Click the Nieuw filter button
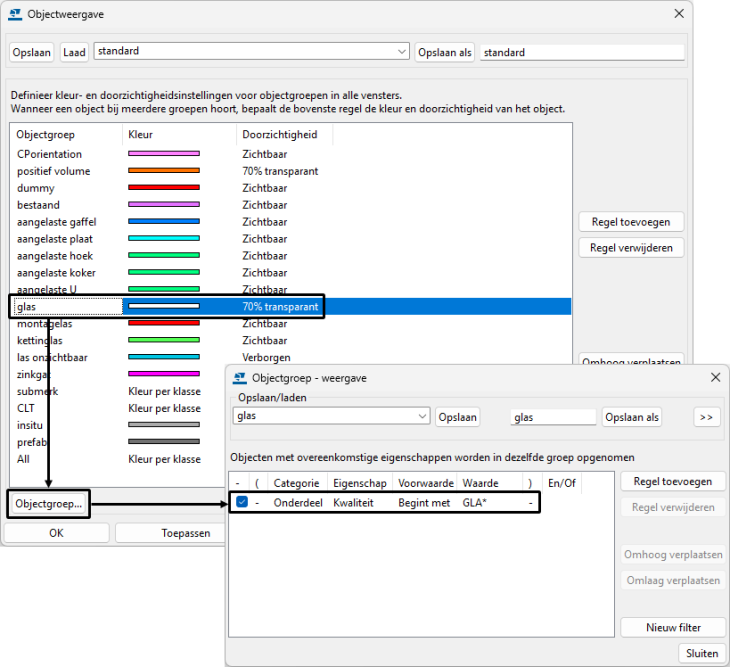 [x=673, y=627]
